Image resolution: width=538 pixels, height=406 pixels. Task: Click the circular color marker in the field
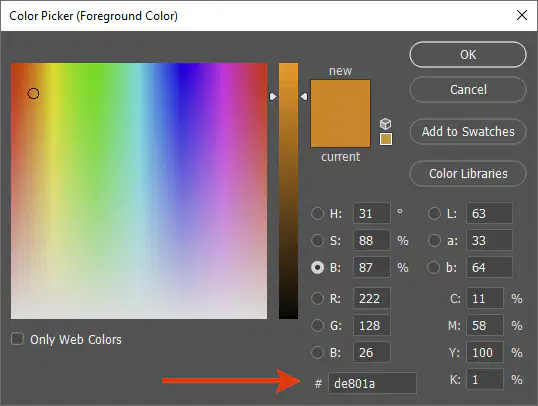[33, 93]
